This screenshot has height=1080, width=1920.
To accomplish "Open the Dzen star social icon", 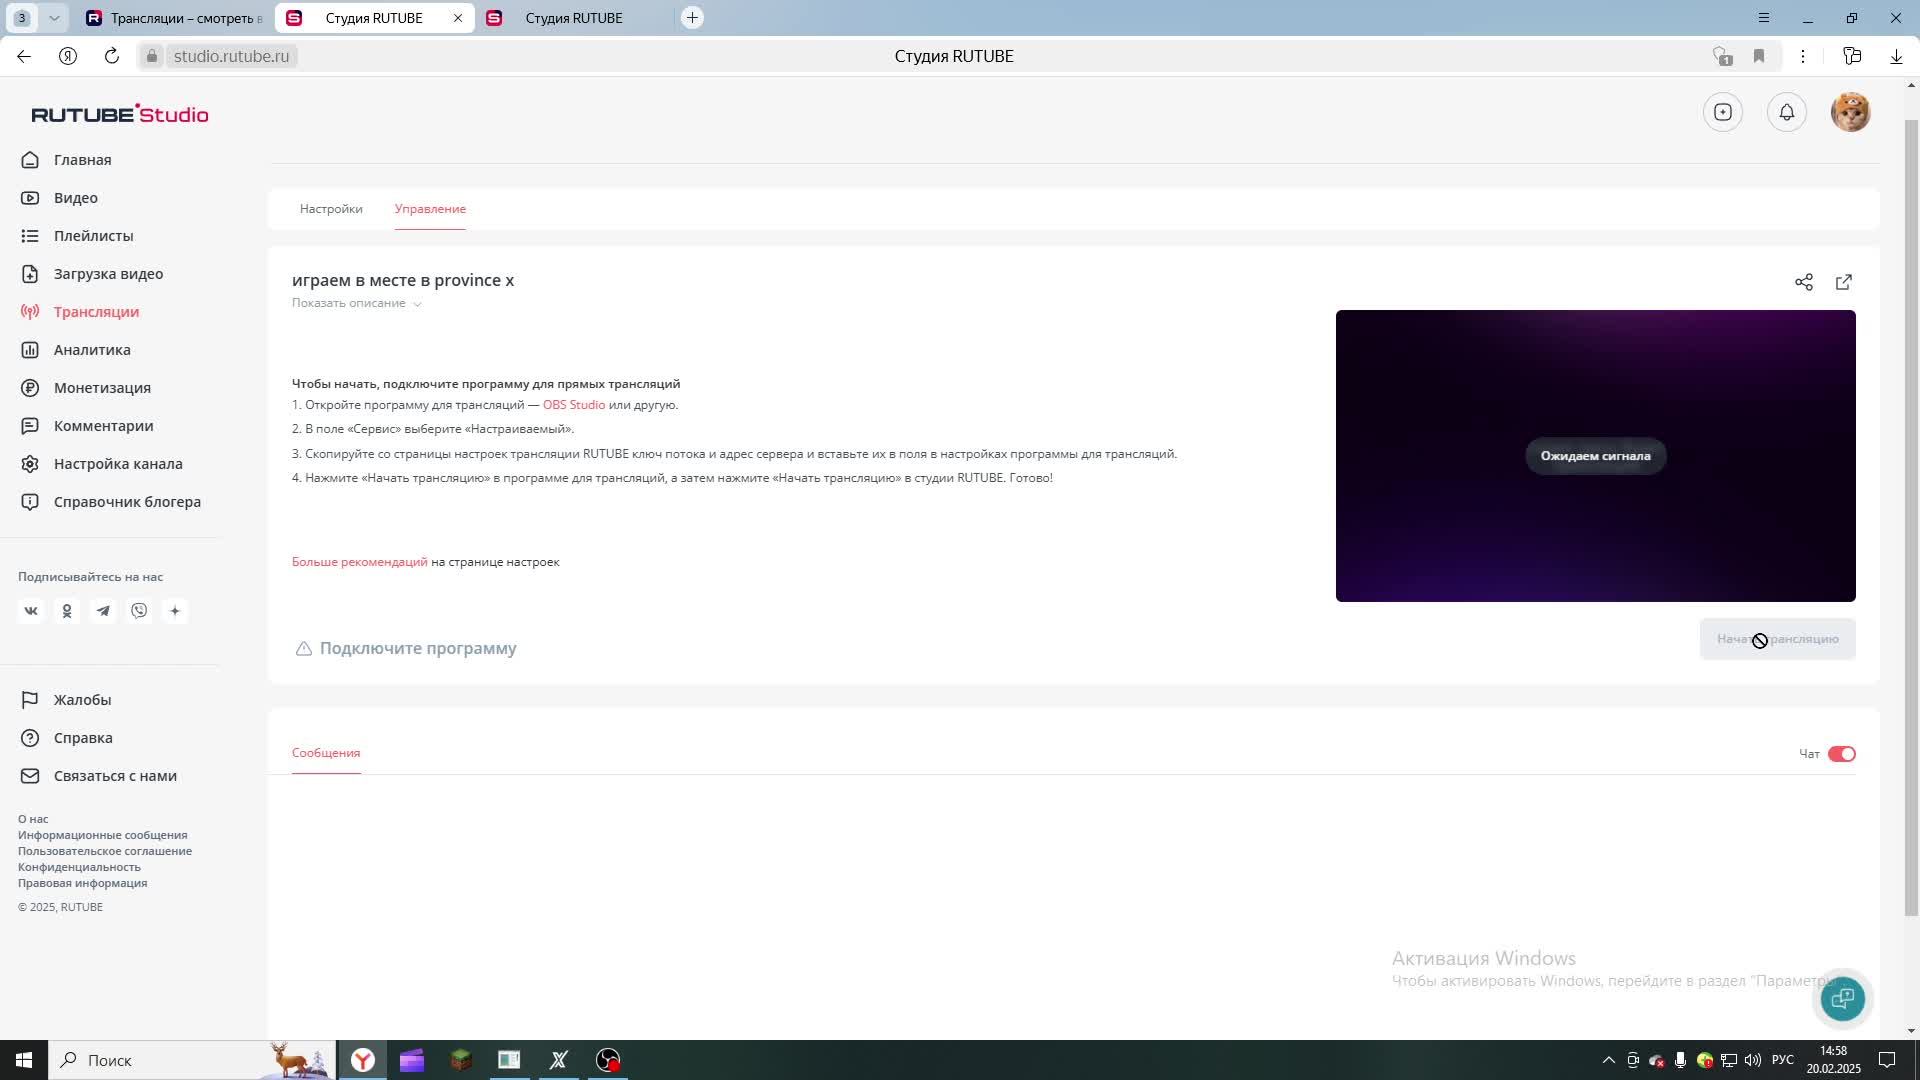I will coord(175,611).
